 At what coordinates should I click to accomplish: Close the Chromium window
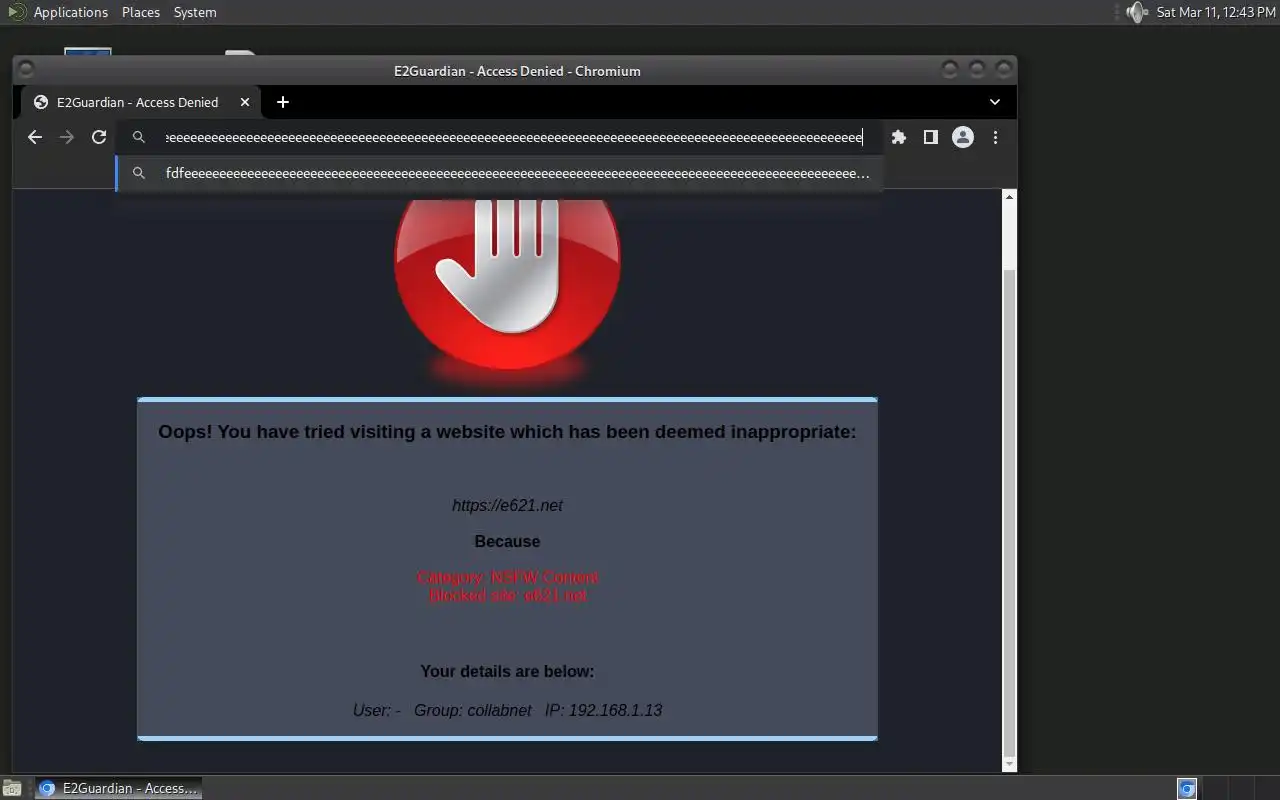(1004, 69)
